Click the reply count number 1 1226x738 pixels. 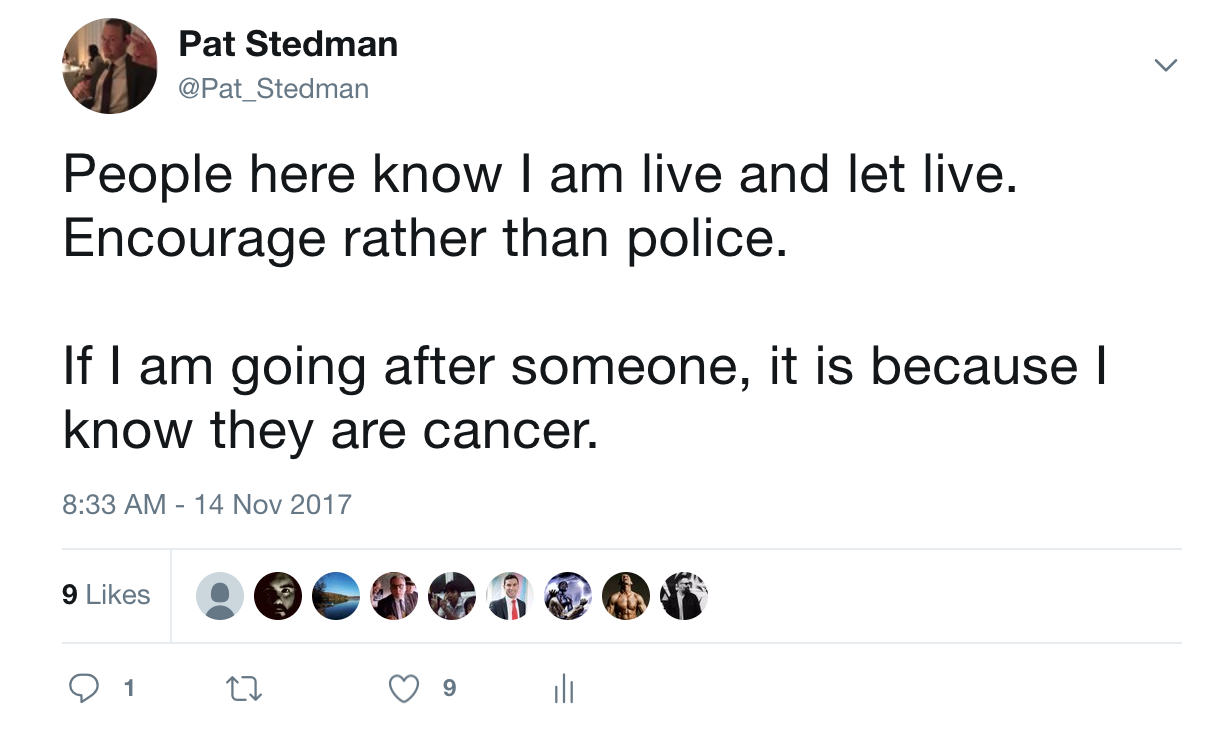click(128, 689)
